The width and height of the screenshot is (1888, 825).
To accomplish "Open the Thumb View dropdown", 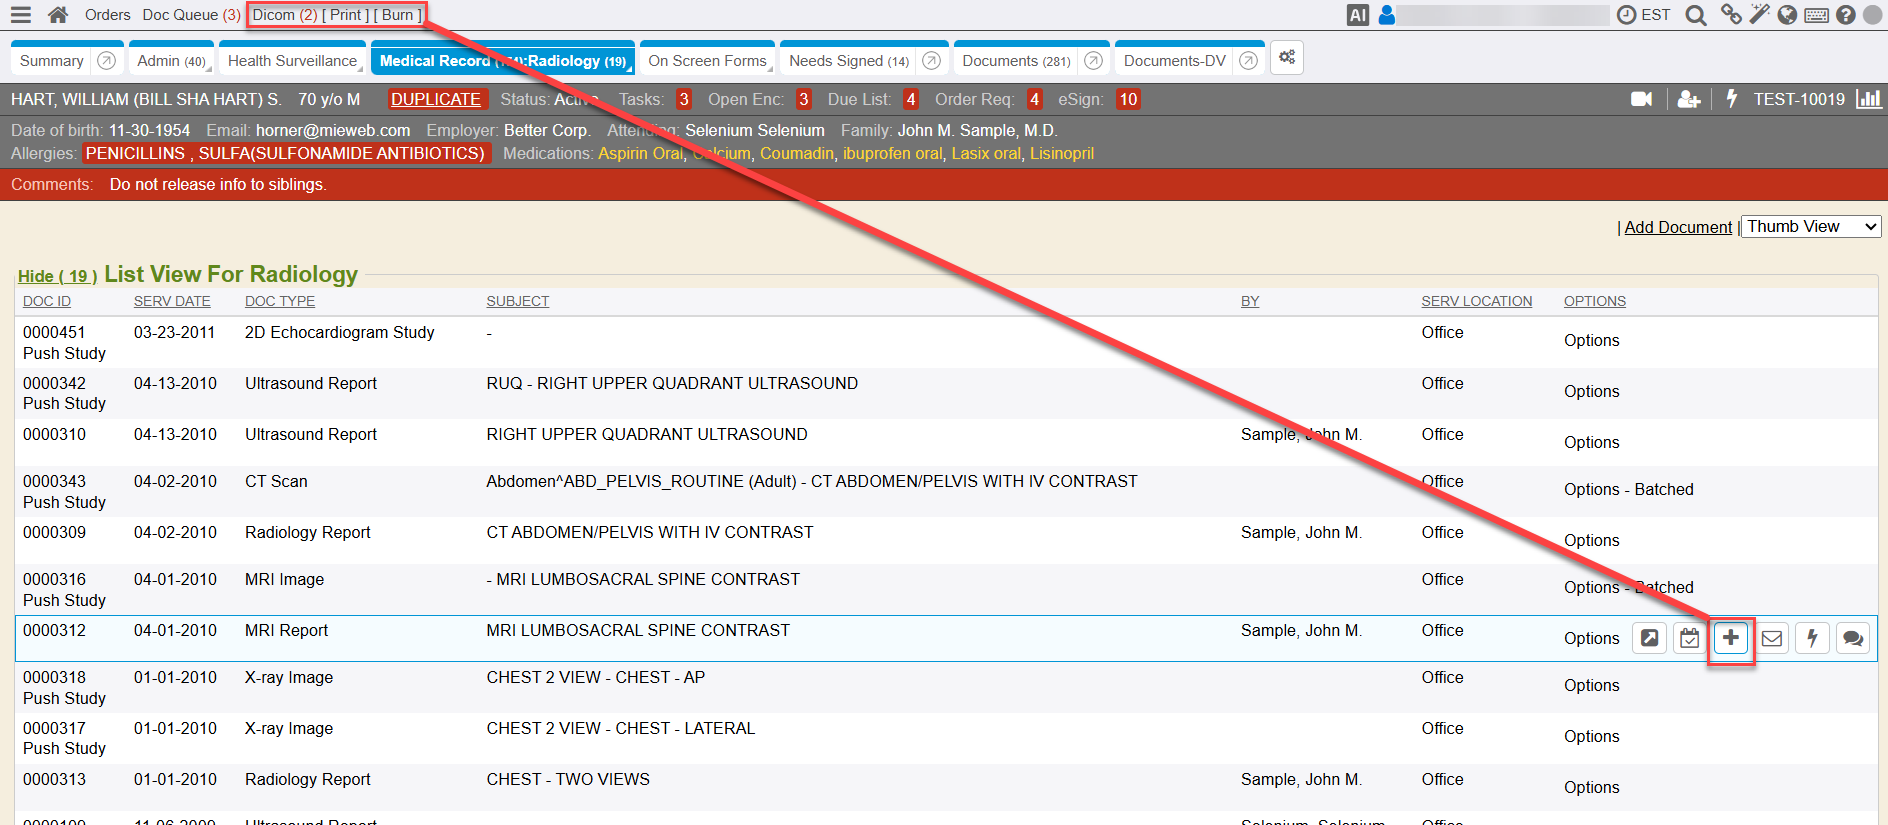I will pos(1811,227).
